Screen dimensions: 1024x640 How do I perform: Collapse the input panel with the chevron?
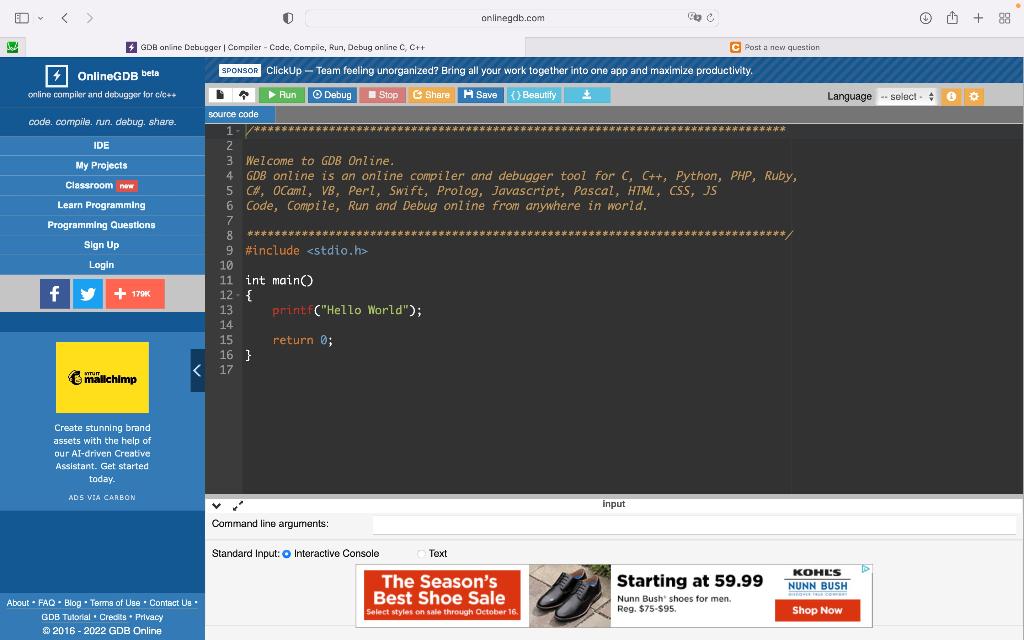[x=215, y=505]
